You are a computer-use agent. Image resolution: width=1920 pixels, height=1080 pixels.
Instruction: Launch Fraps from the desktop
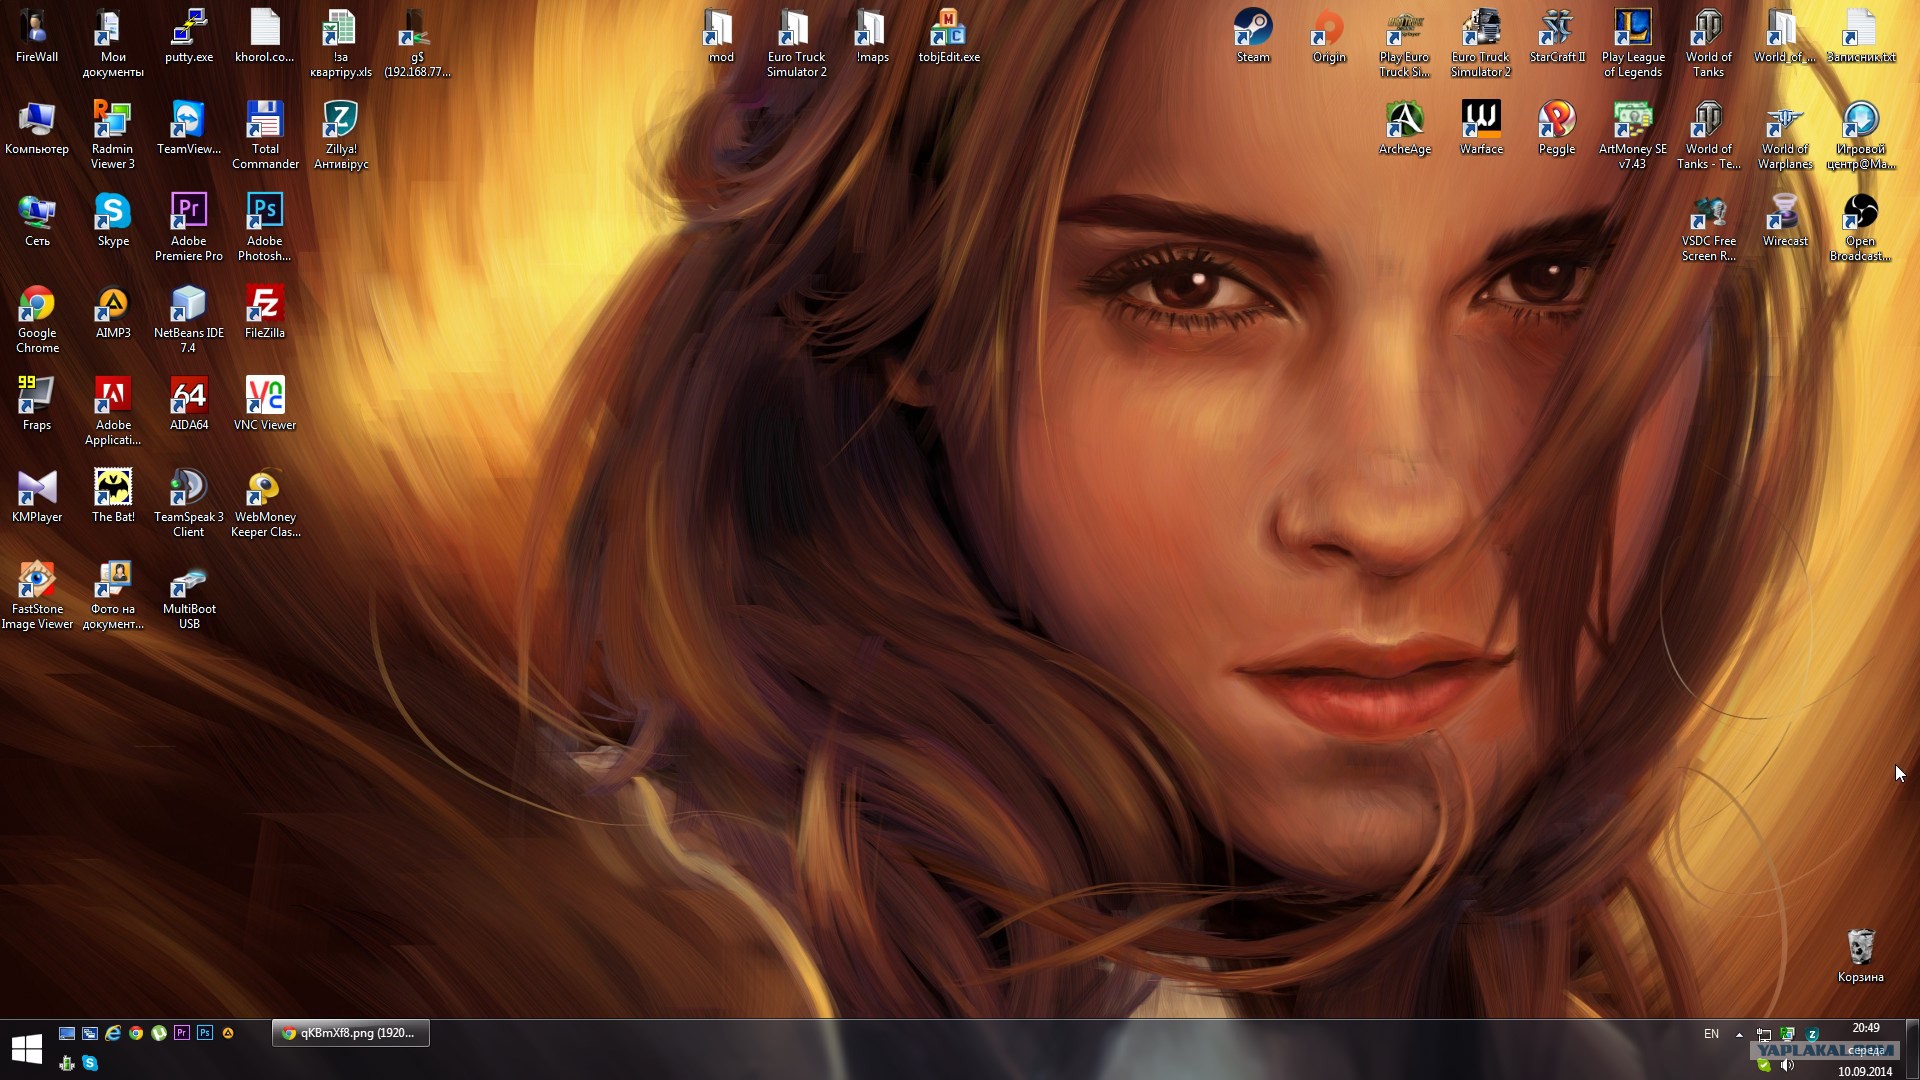pos(37,405)
